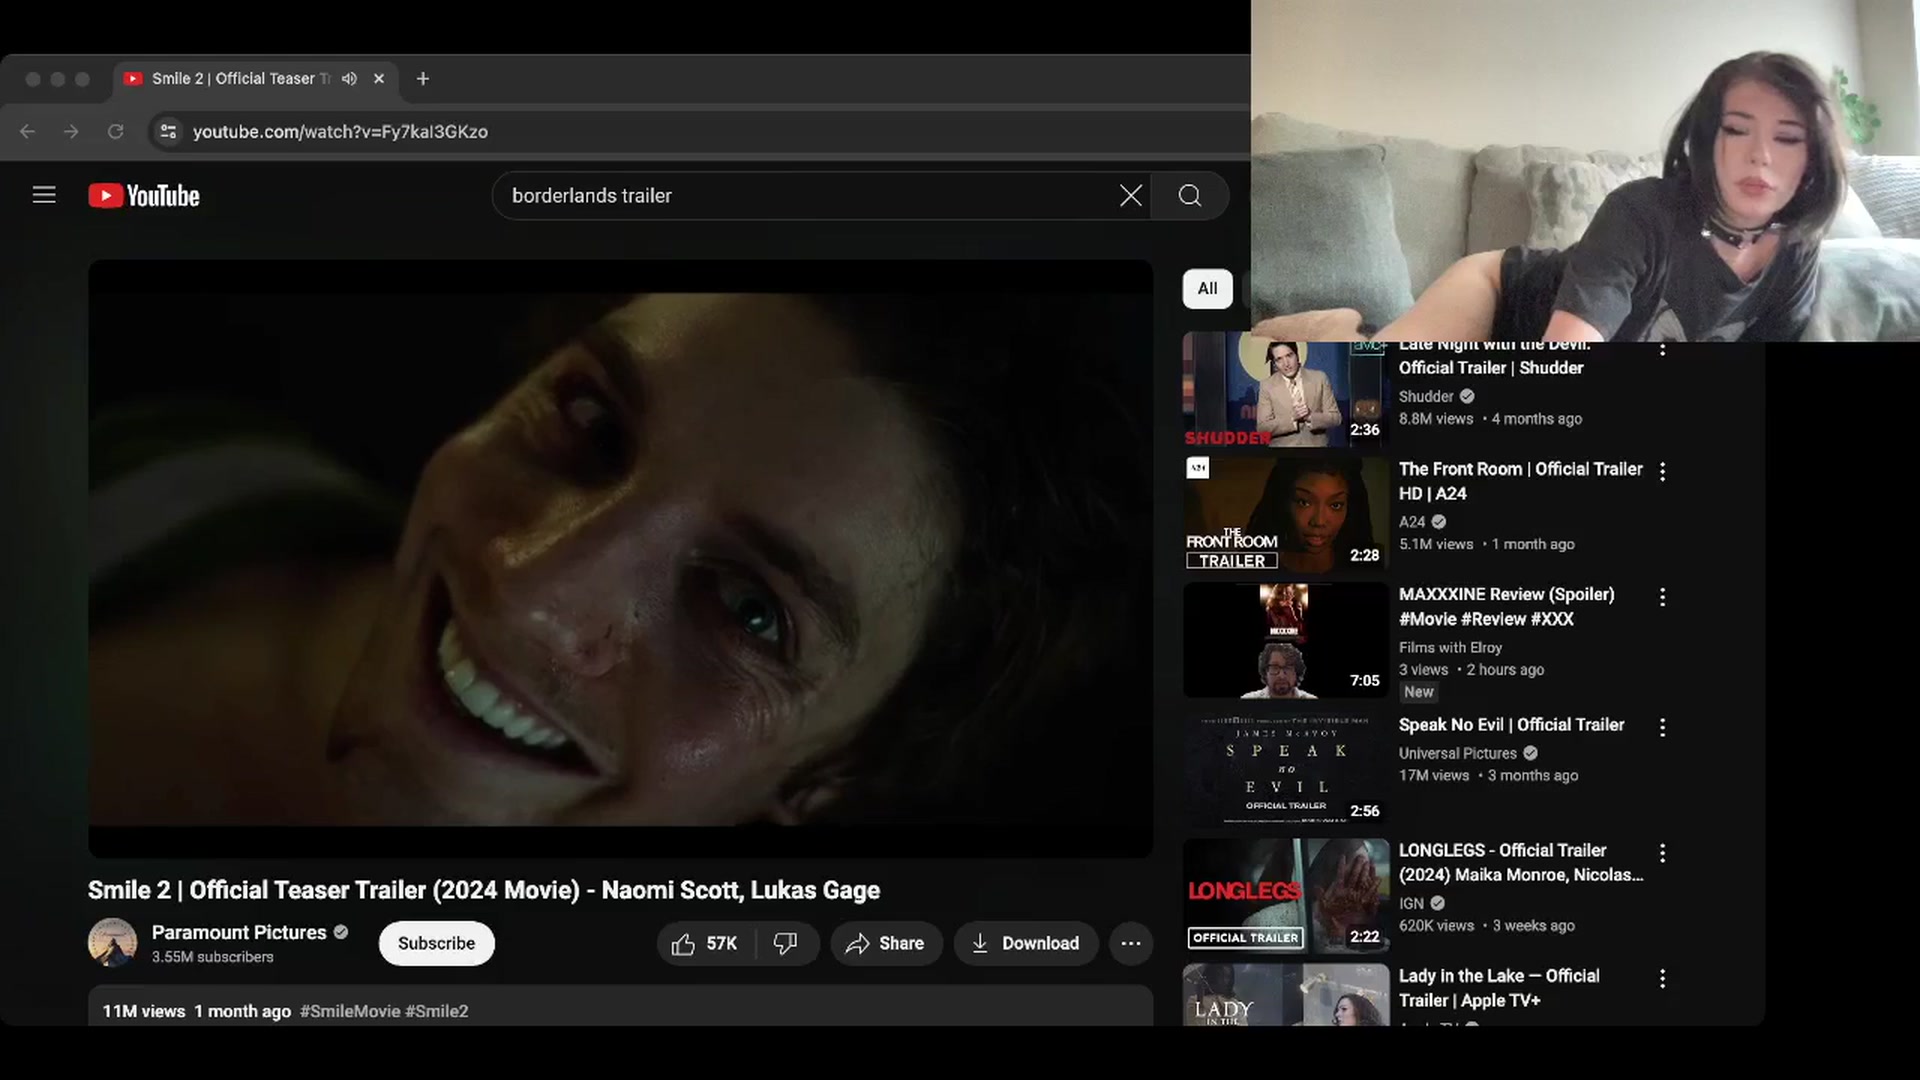
Task: View site information icon in address bar
Action: pos(168,131)
